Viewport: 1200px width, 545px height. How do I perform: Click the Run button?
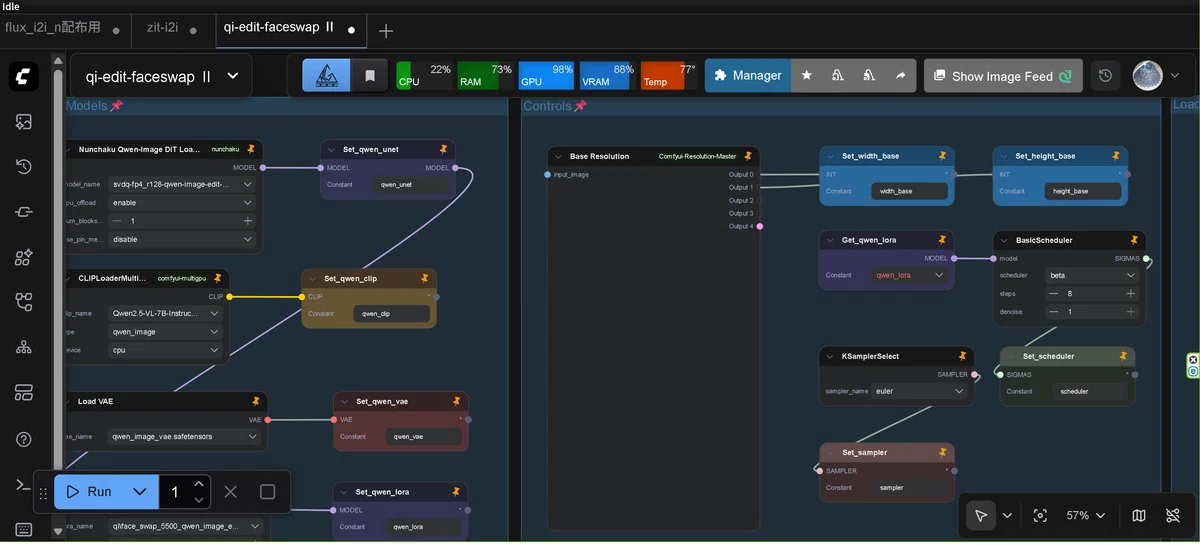[89, 491]
